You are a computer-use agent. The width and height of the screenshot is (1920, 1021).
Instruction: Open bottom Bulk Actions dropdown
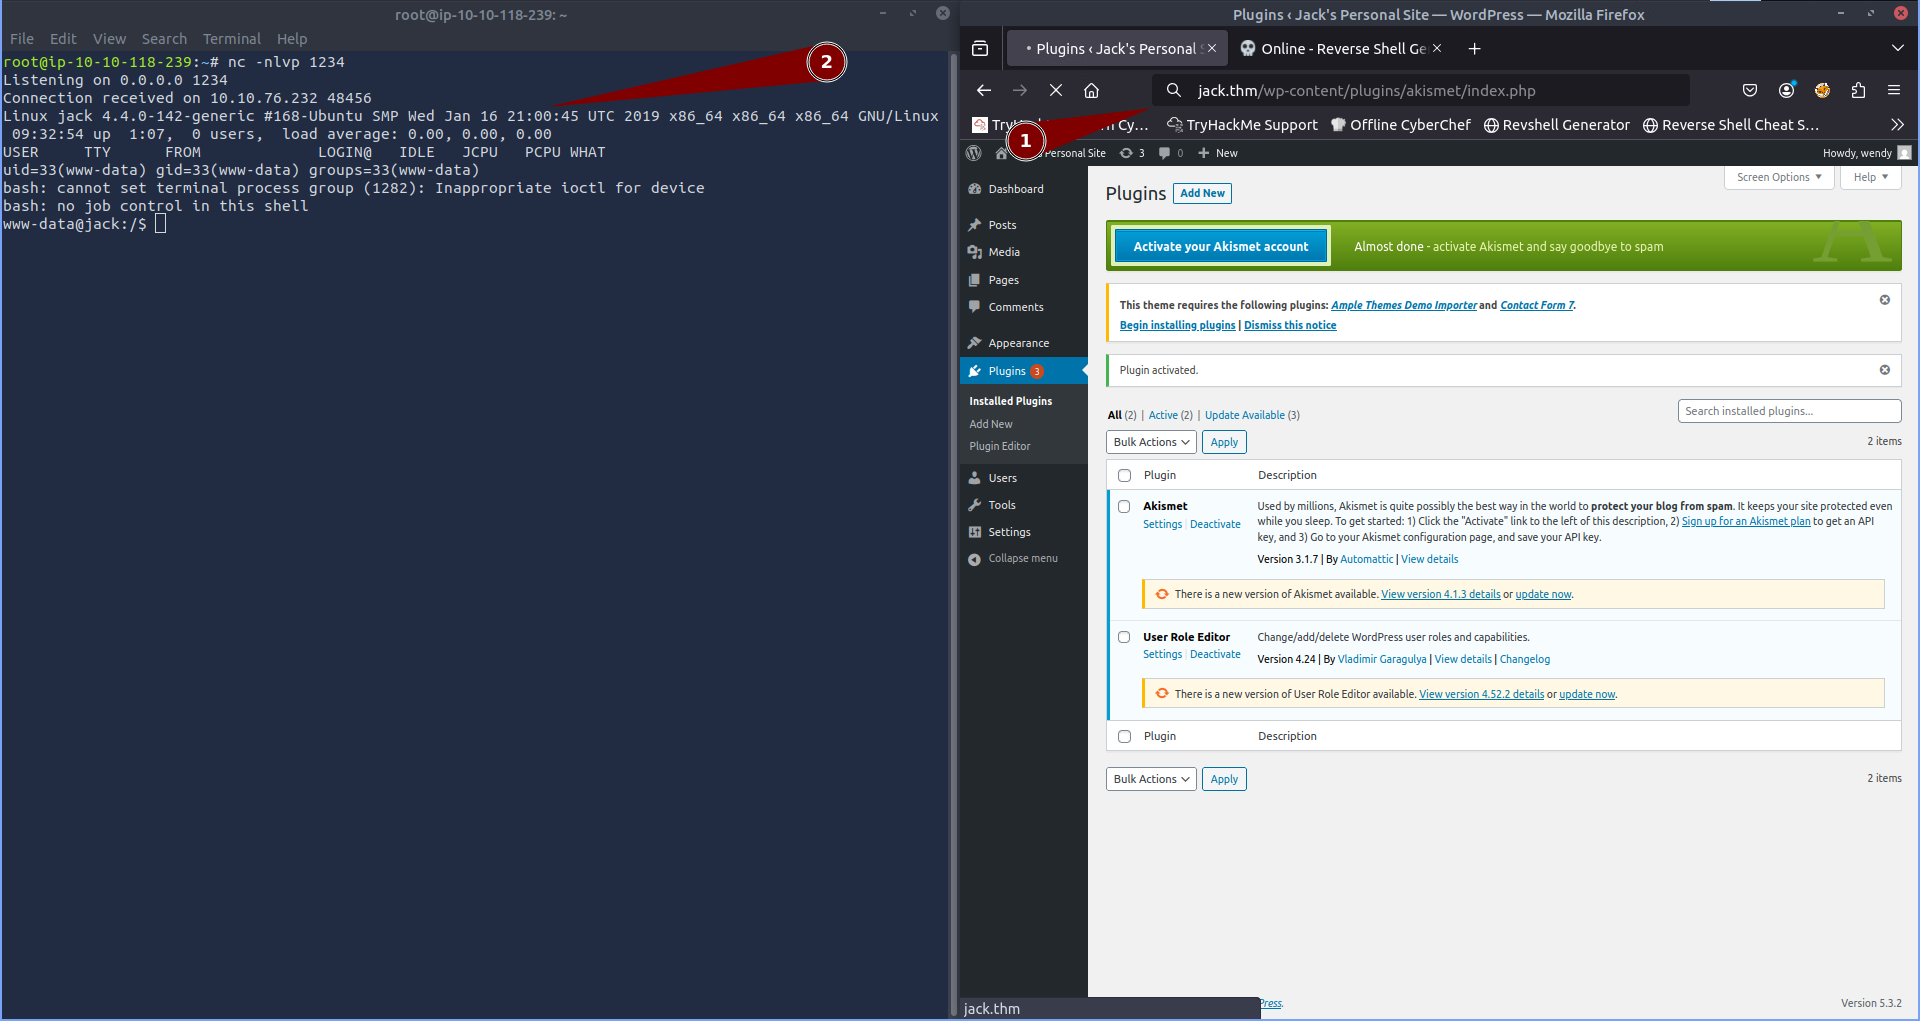[1151, 779]
